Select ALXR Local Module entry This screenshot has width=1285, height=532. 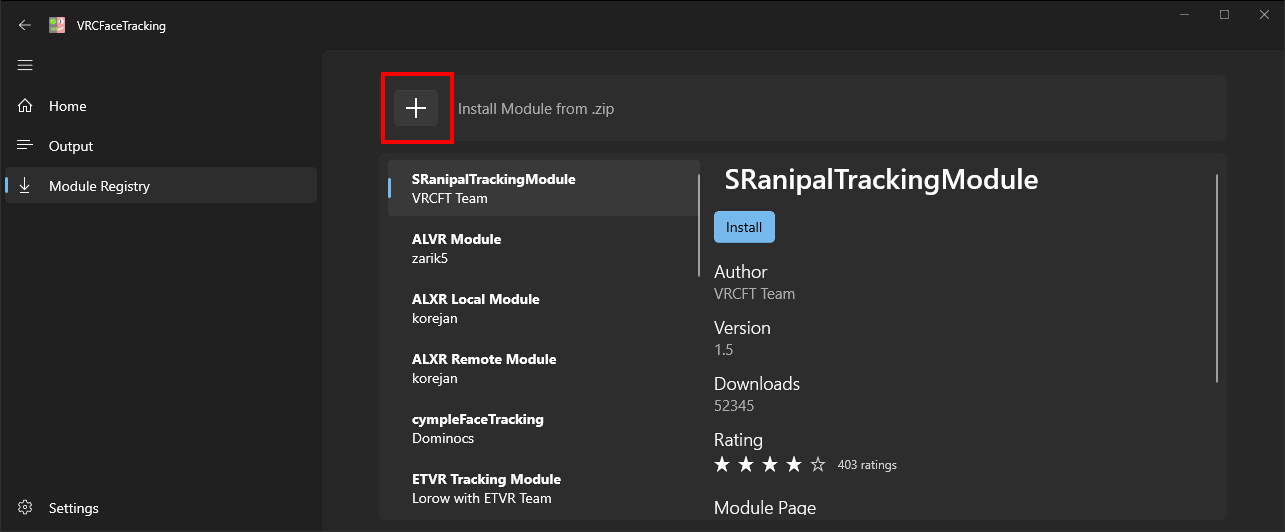pyautogui.click(x=543, y=308)
